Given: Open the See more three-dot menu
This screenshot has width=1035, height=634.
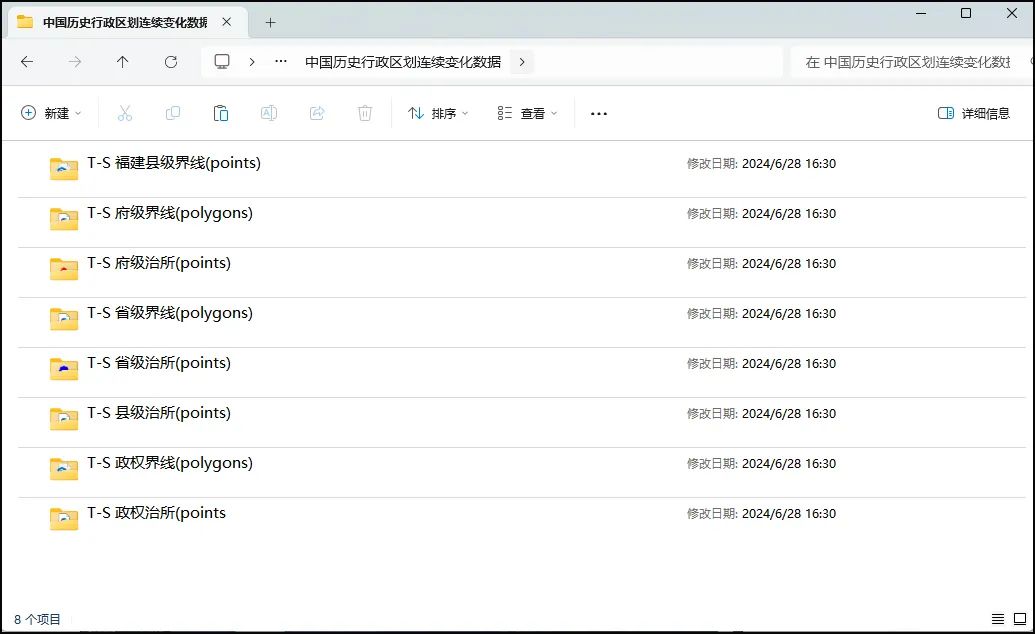Looking at the screenshot, I should [x=599, y=114].
